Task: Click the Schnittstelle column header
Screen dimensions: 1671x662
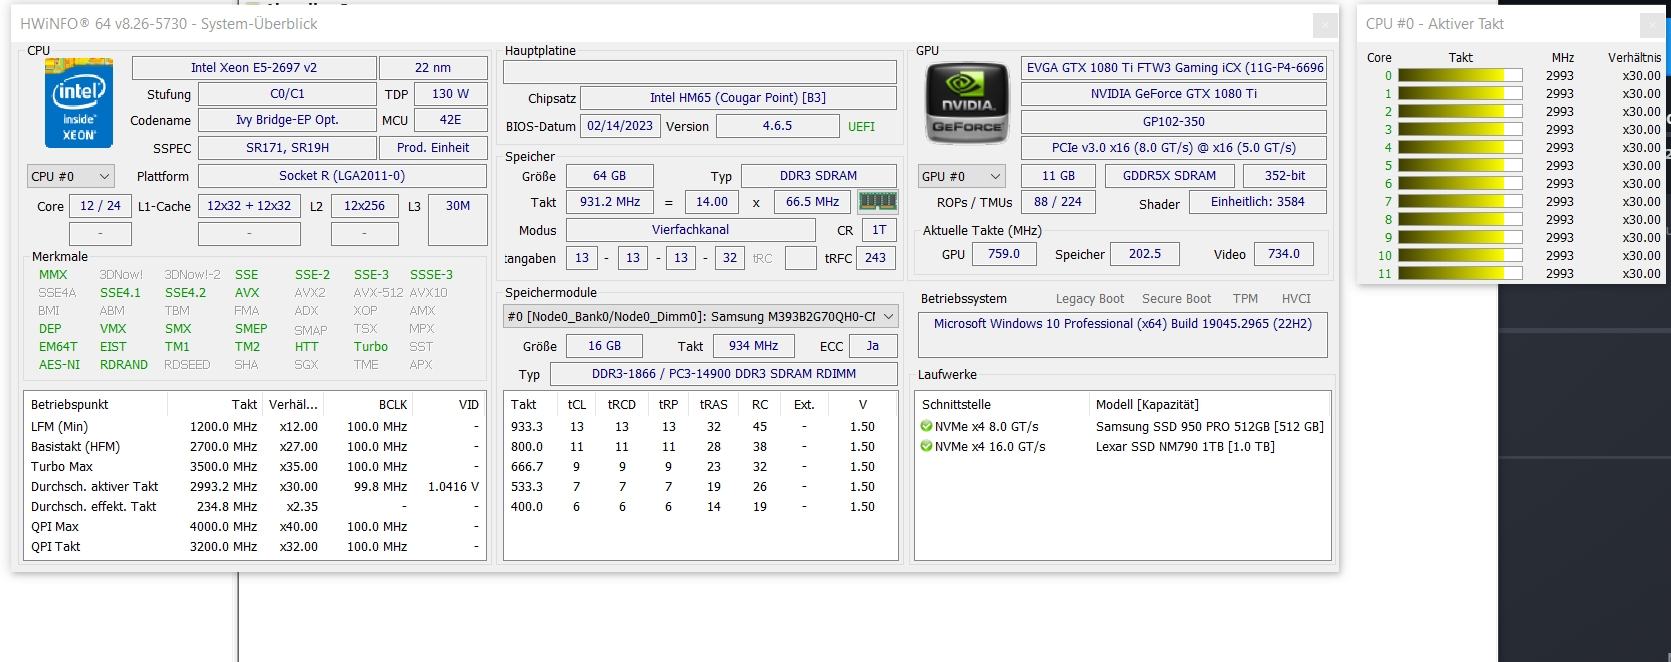Action: 1003,405
